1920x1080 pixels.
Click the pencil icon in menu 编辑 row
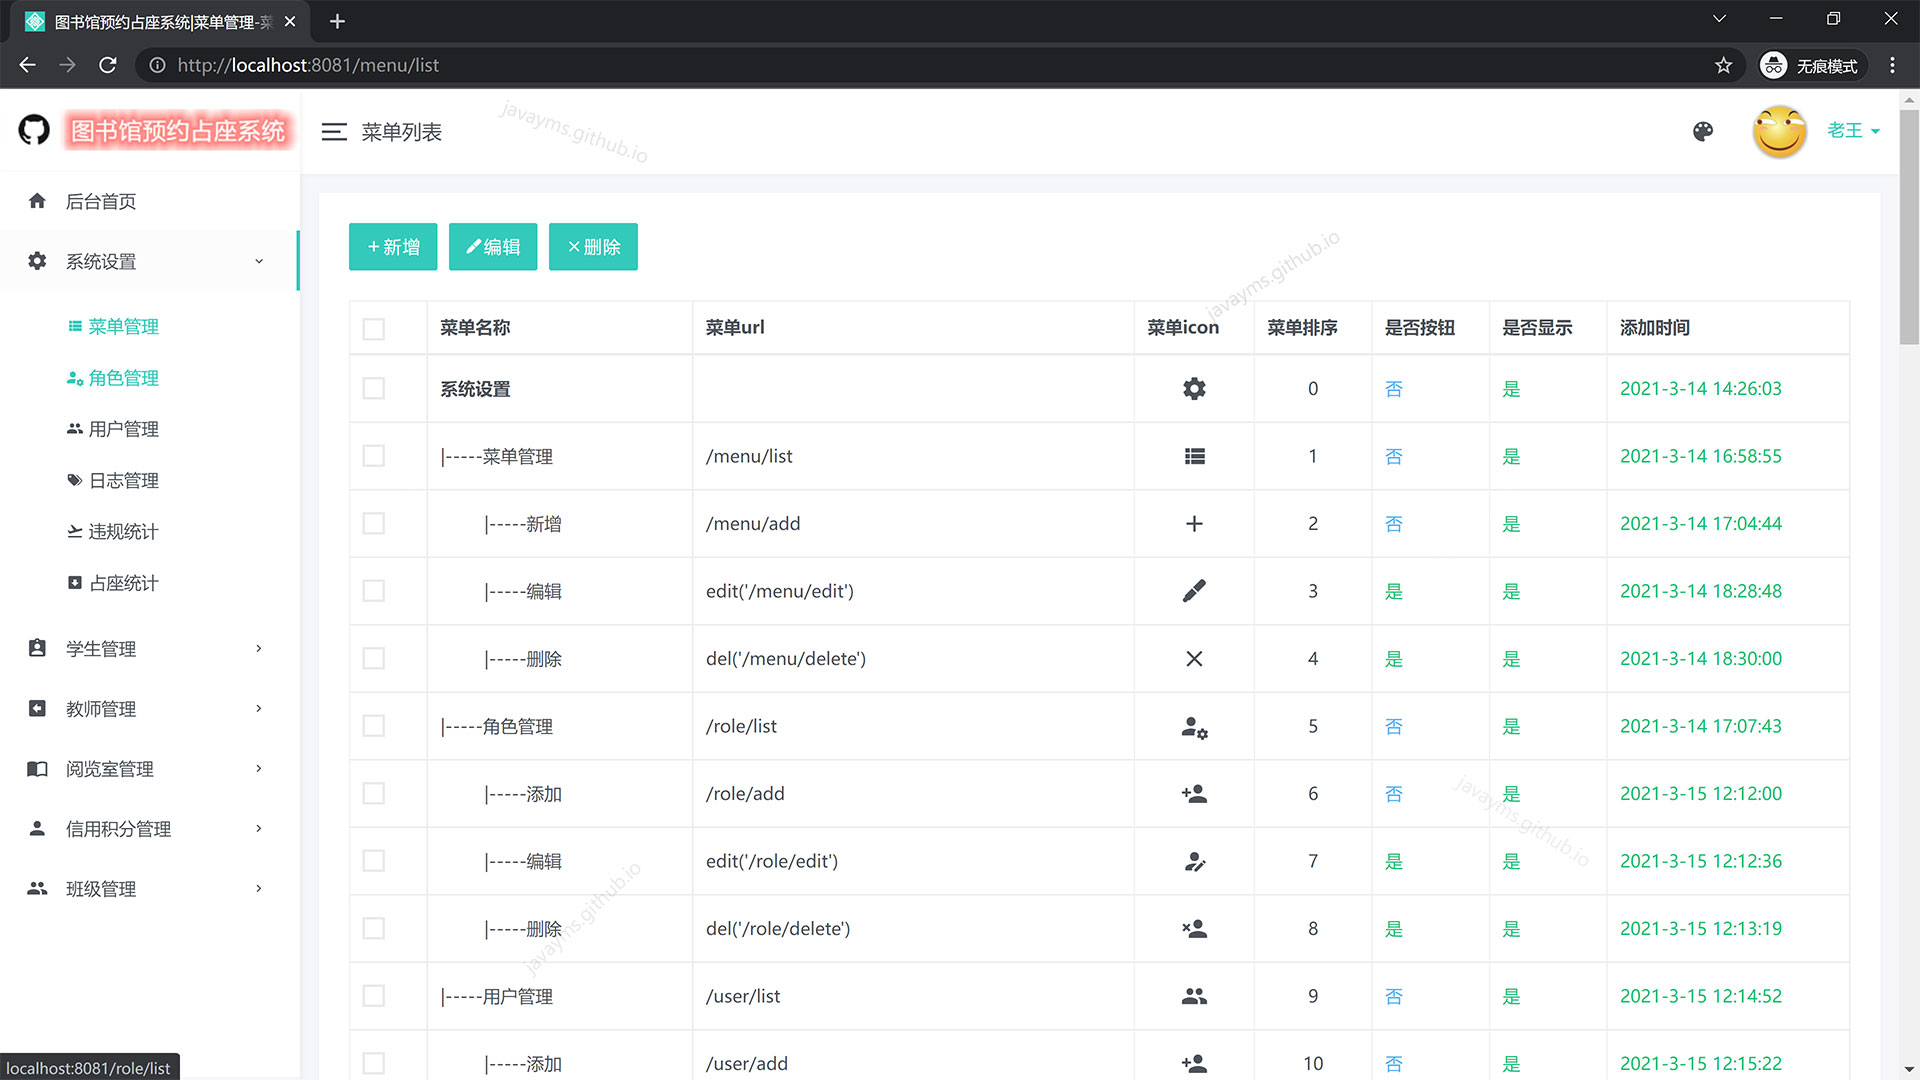[1194, 591]
